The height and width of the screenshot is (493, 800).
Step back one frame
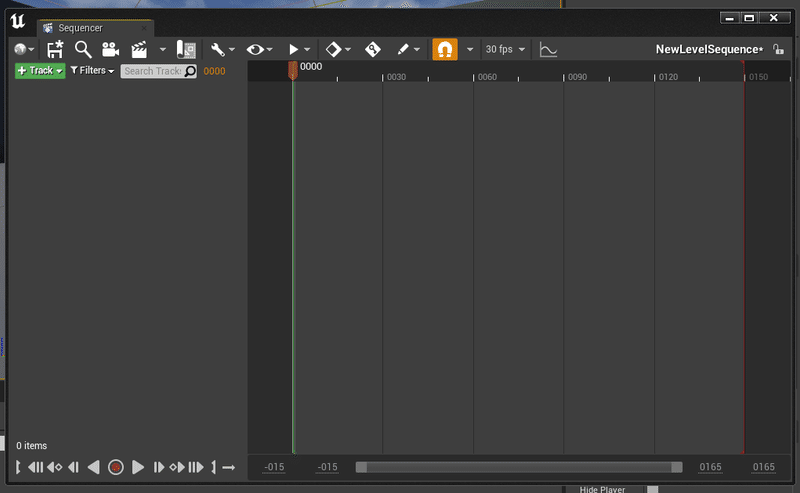point(73,467)
